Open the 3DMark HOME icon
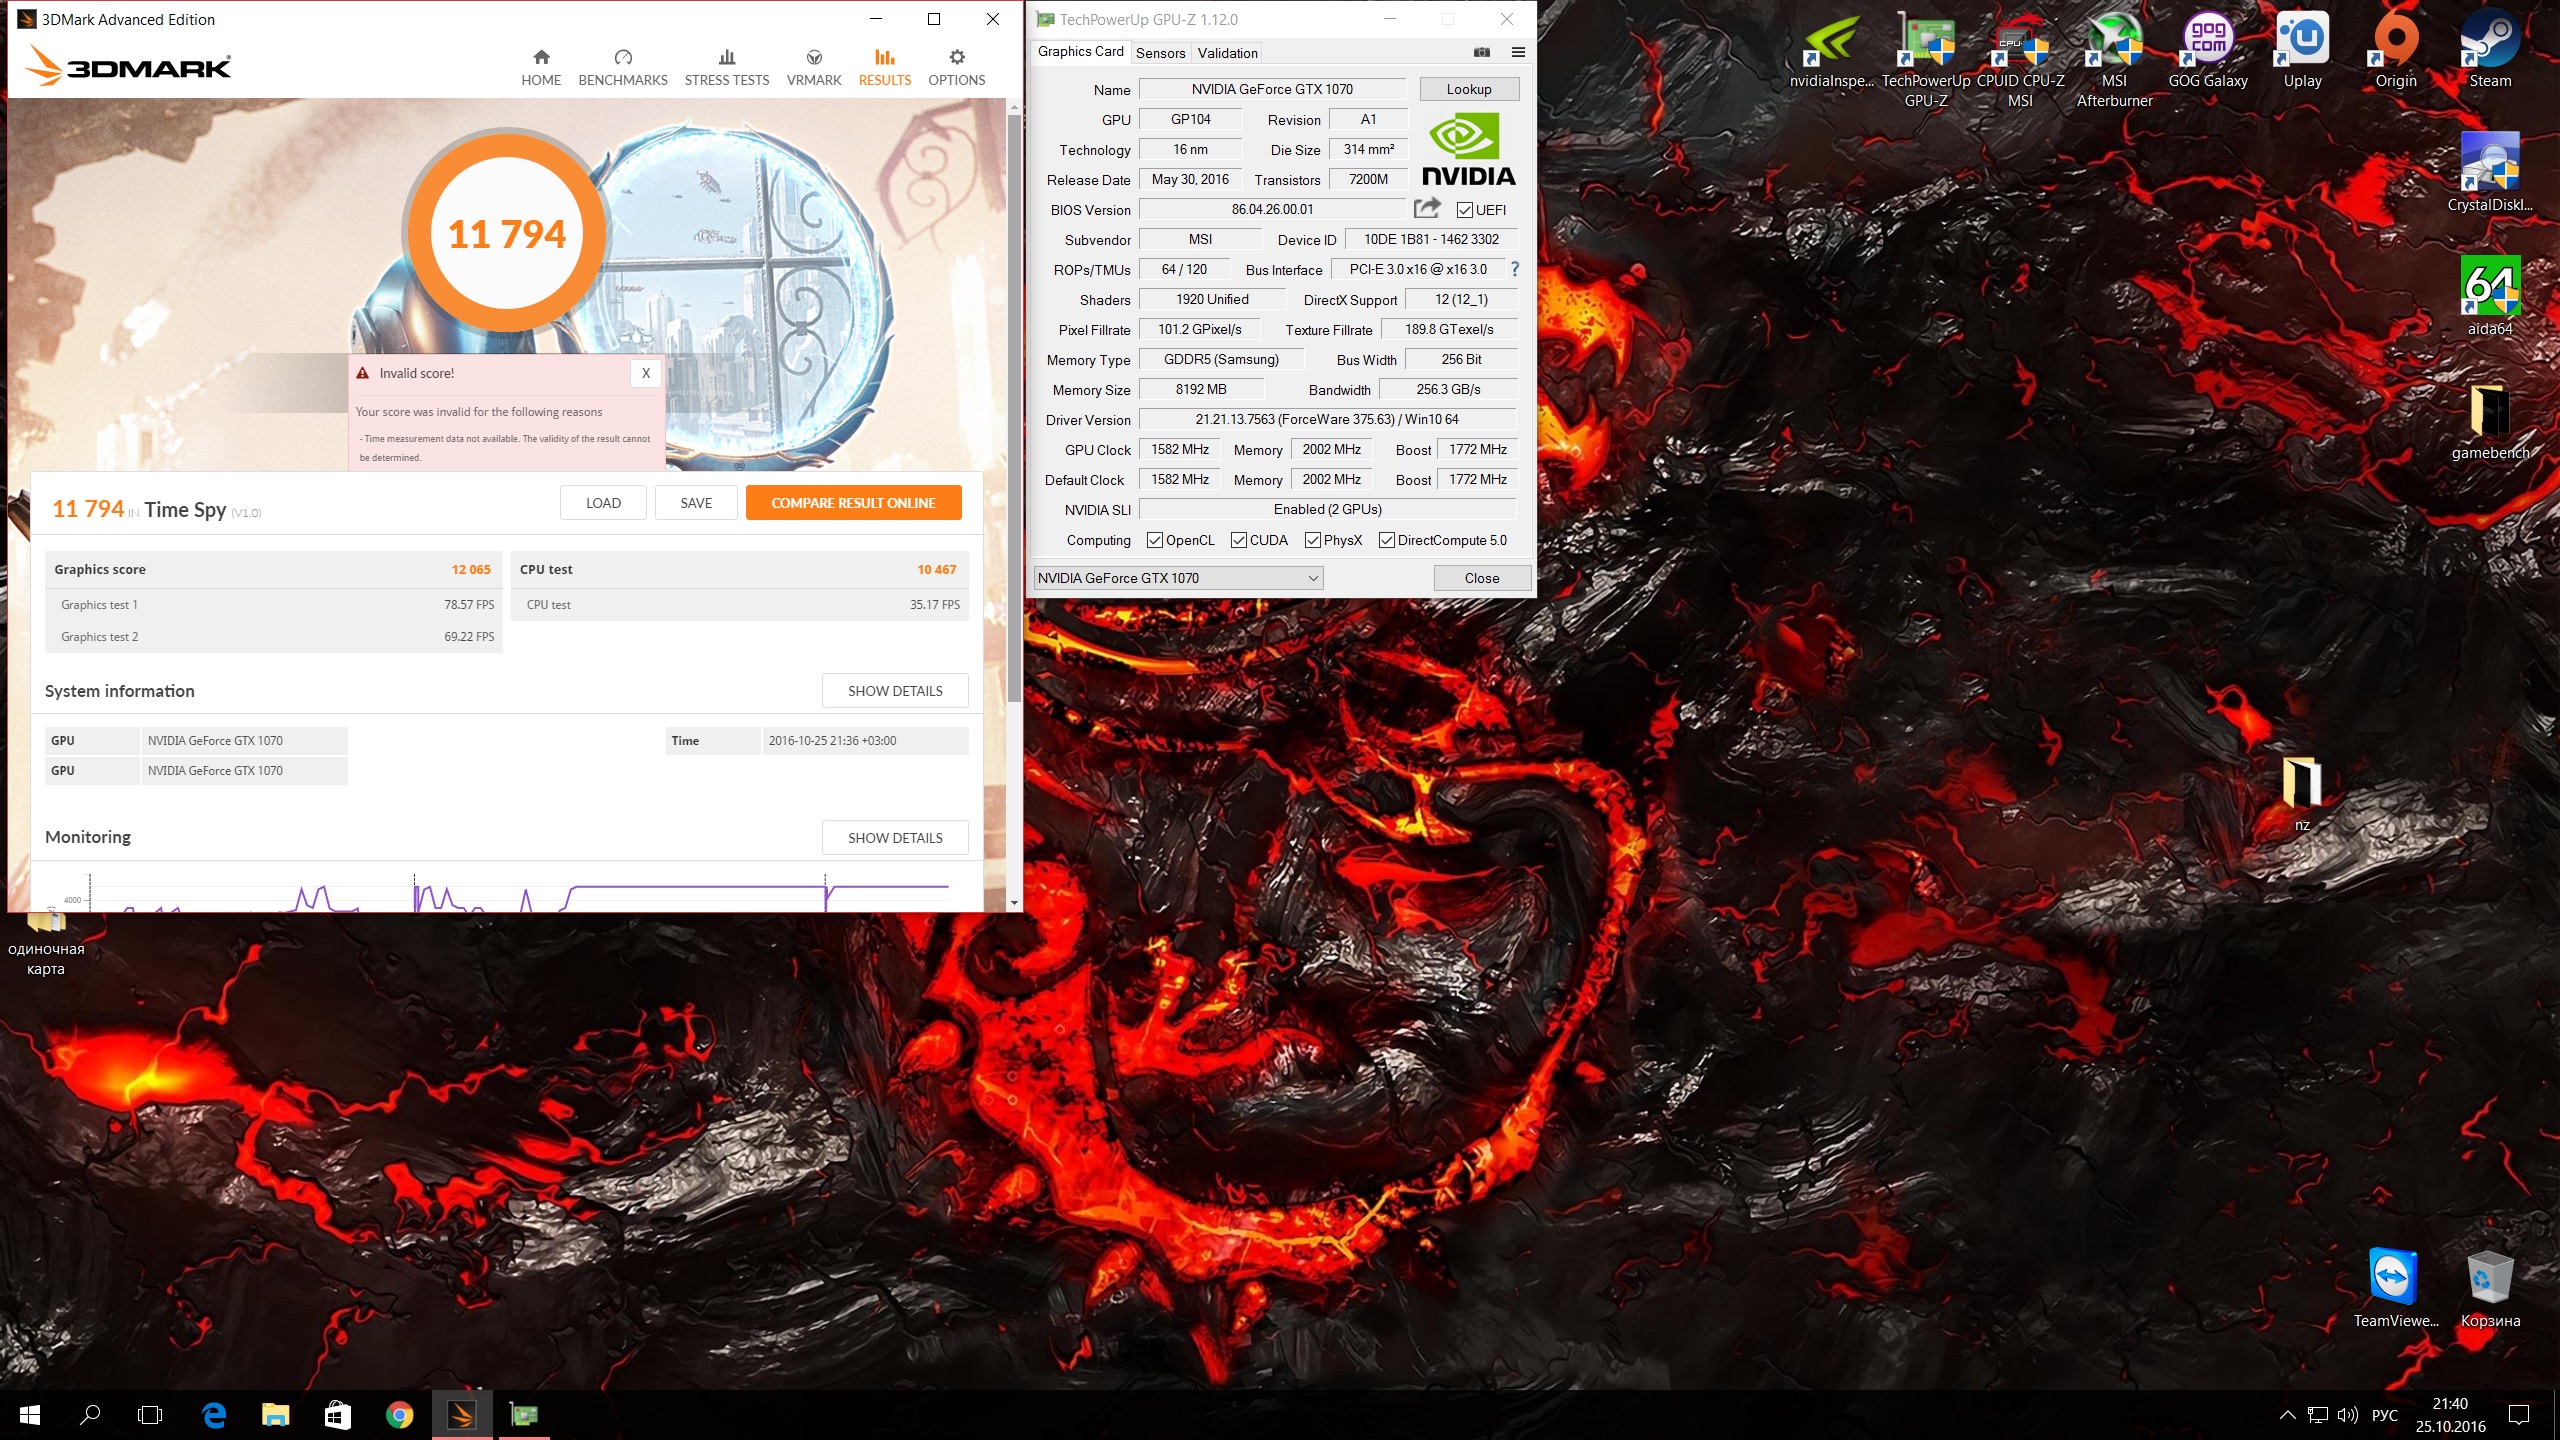 (x=541, y=58)
